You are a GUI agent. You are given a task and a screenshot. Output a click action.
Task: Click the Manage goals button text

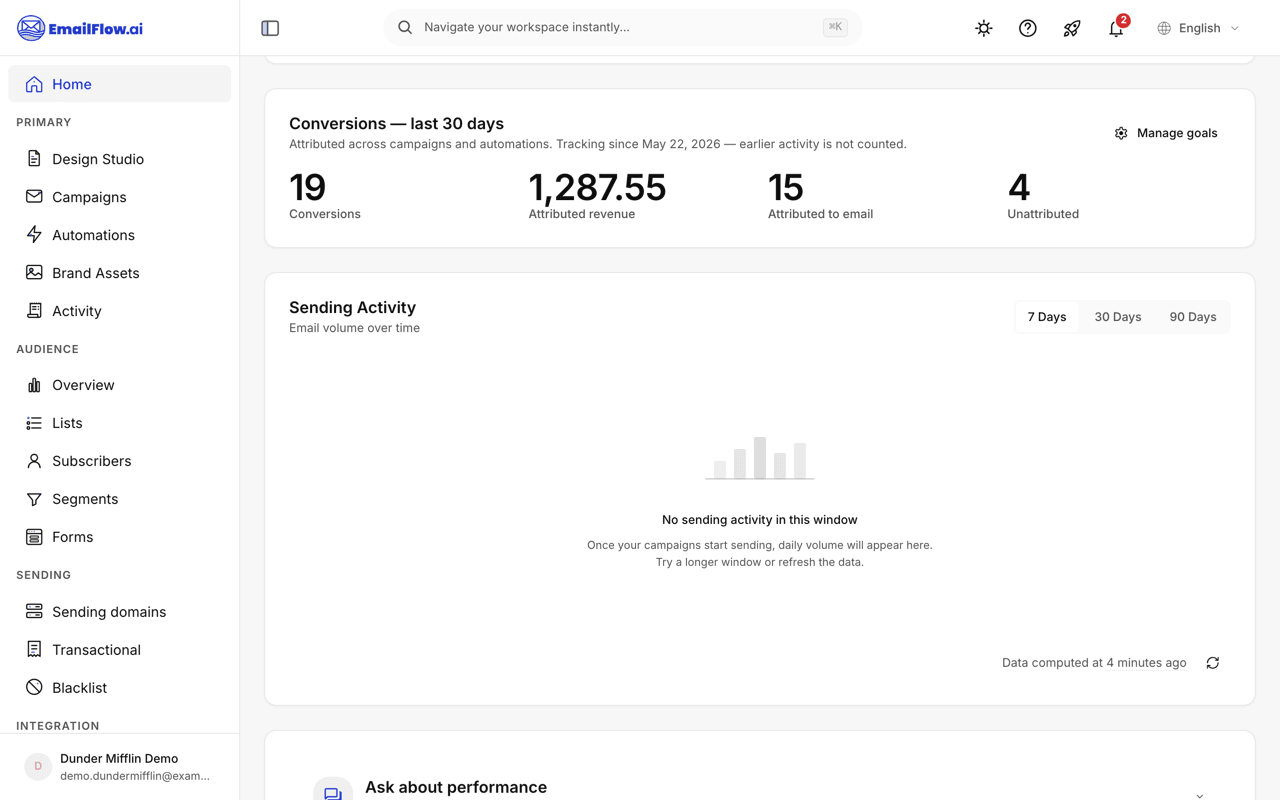[1177, 133]
